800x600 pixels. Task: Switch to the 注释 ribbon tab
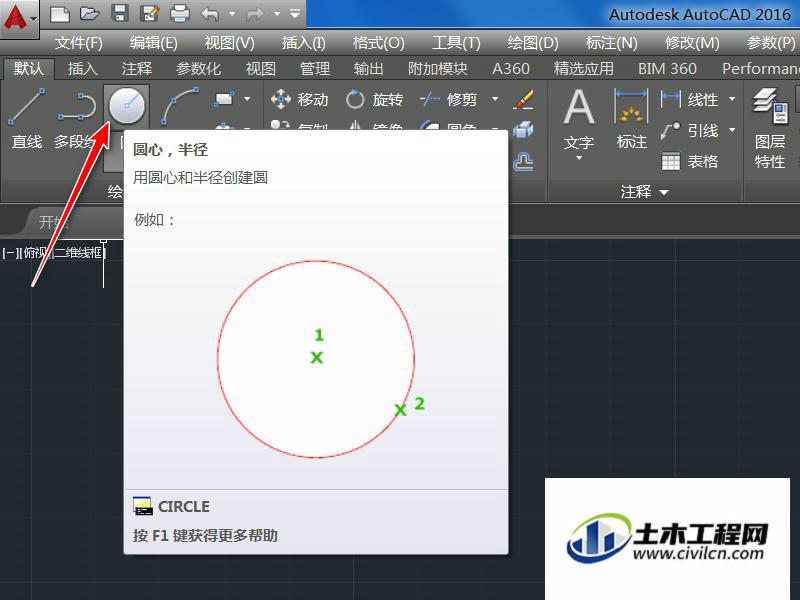click(137, 68)
